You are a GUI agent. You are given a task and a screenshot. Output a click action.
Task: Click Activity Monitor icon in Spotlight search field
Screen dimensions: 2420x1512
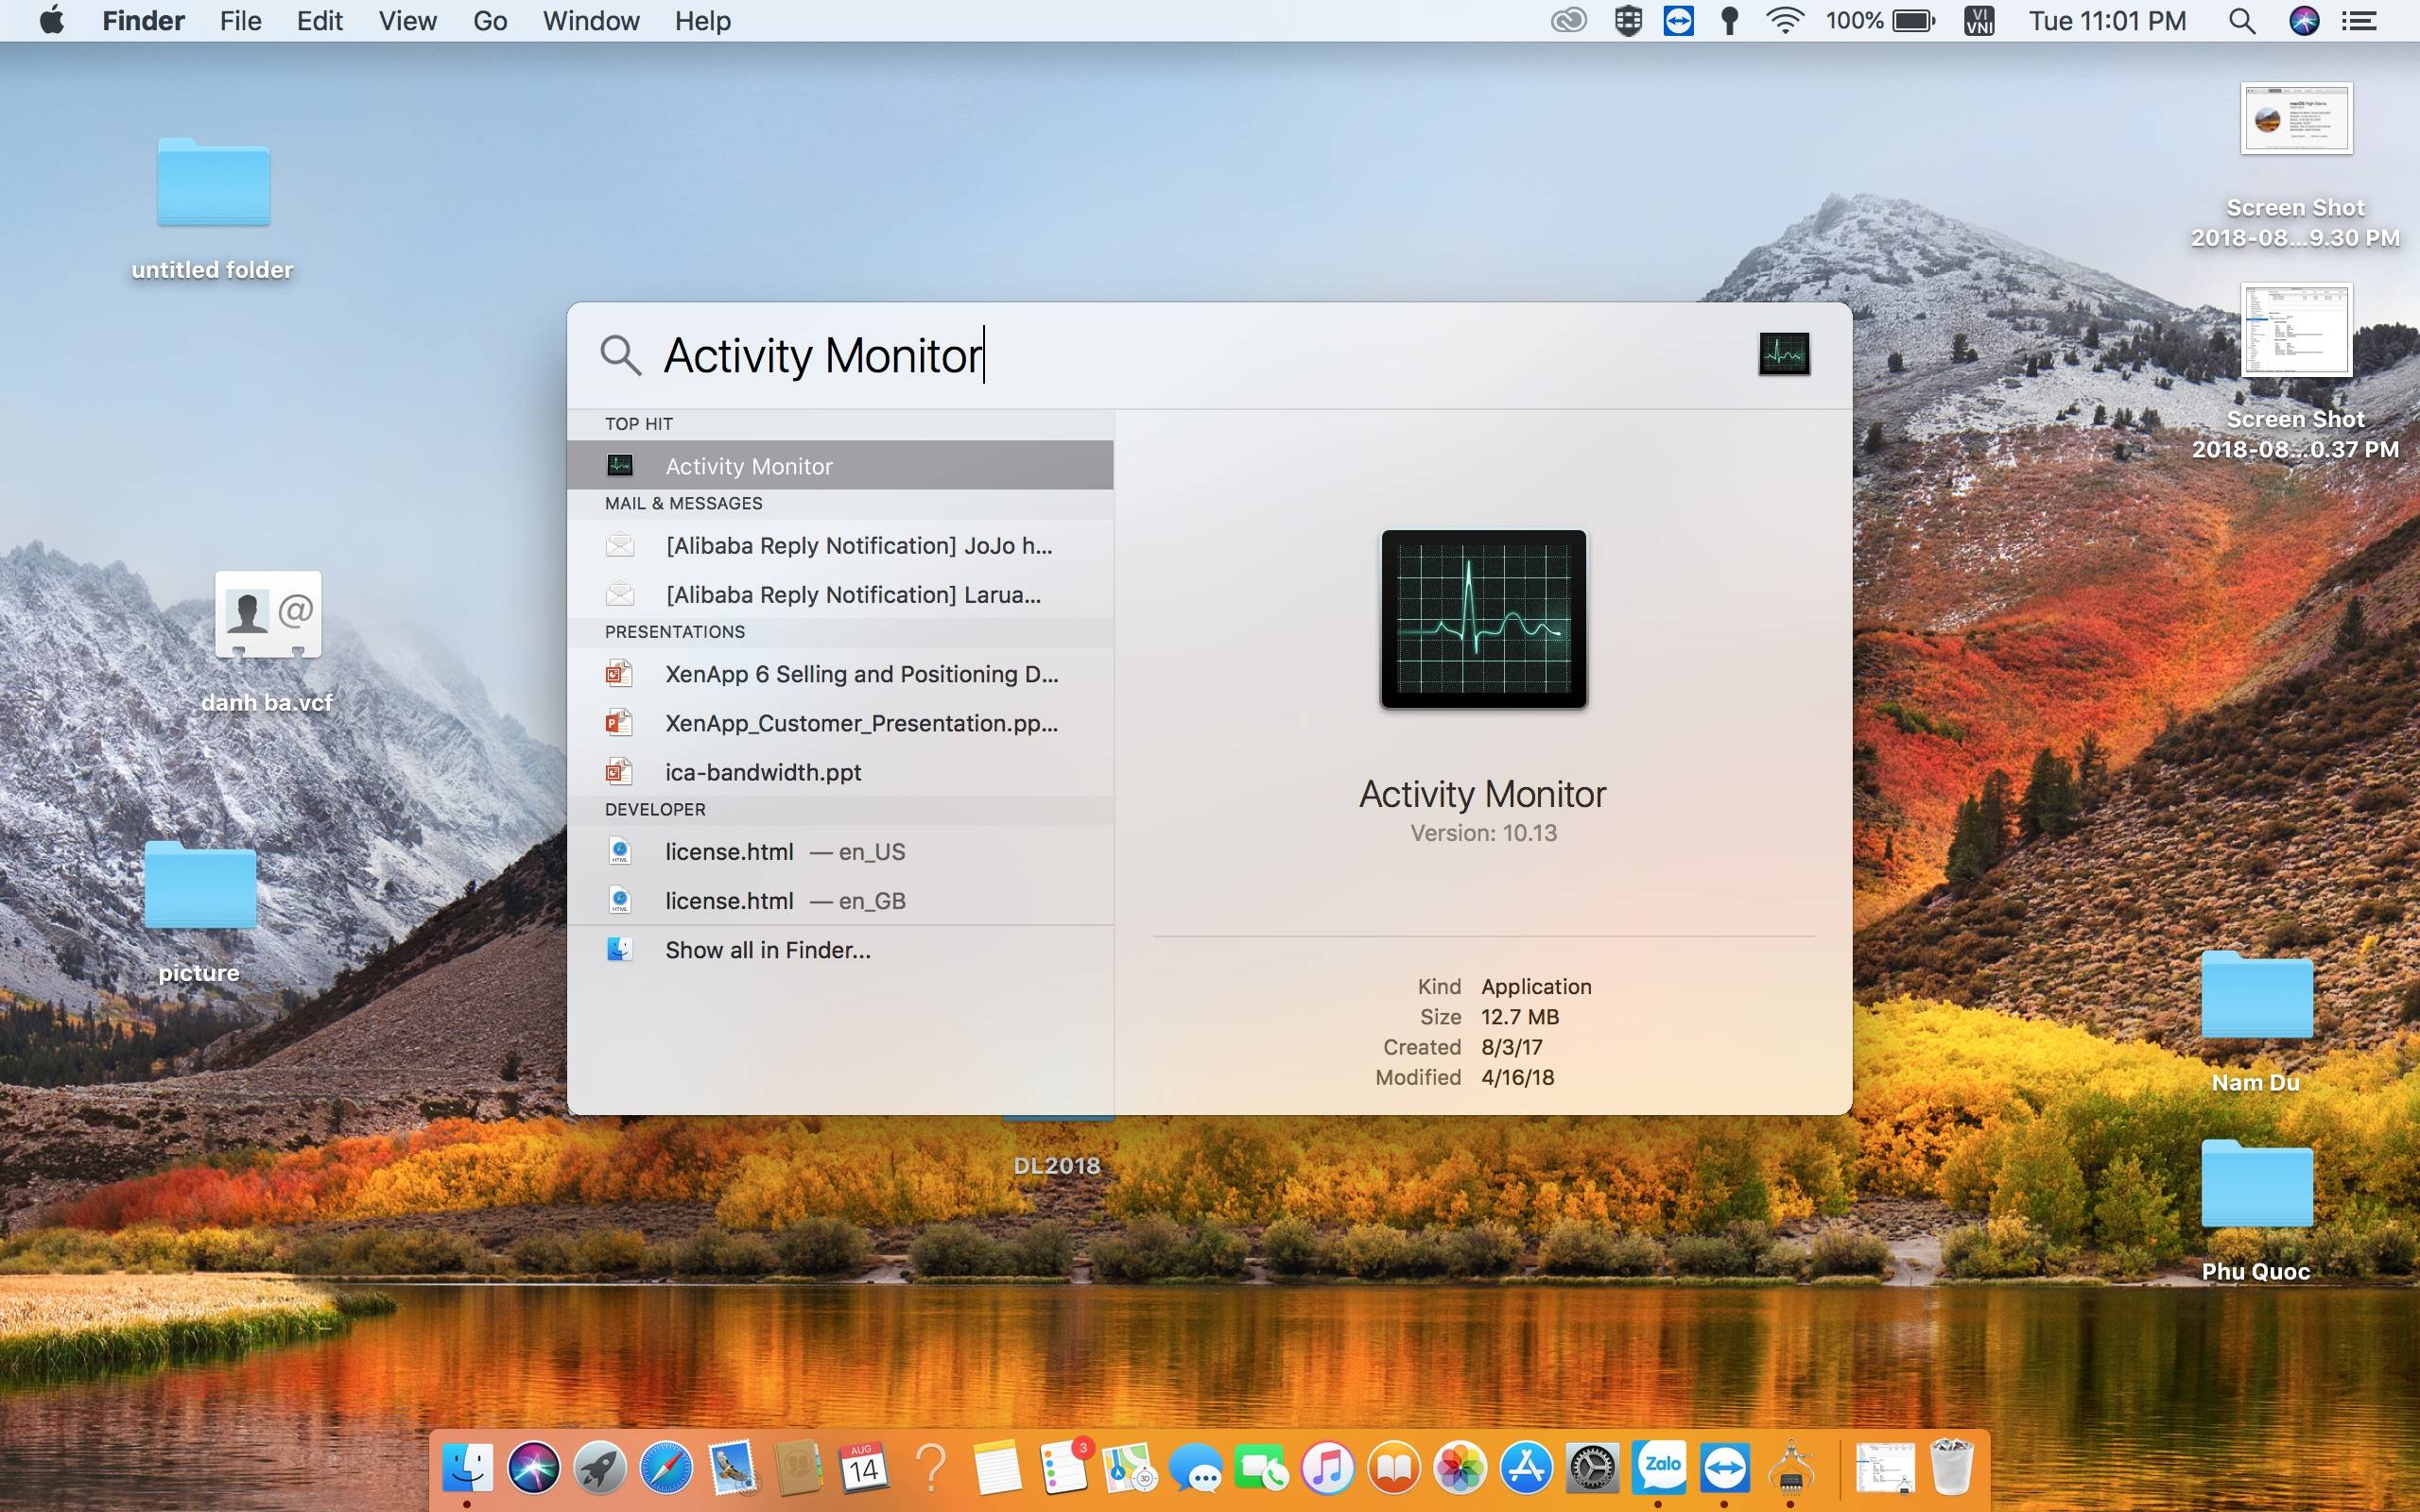1784,354
